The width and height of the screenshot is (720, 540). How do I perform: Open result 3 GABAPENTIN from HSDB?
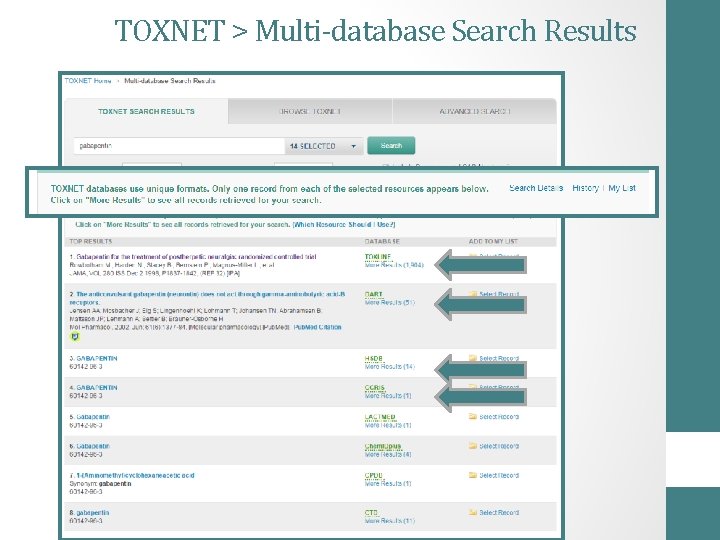96,358
